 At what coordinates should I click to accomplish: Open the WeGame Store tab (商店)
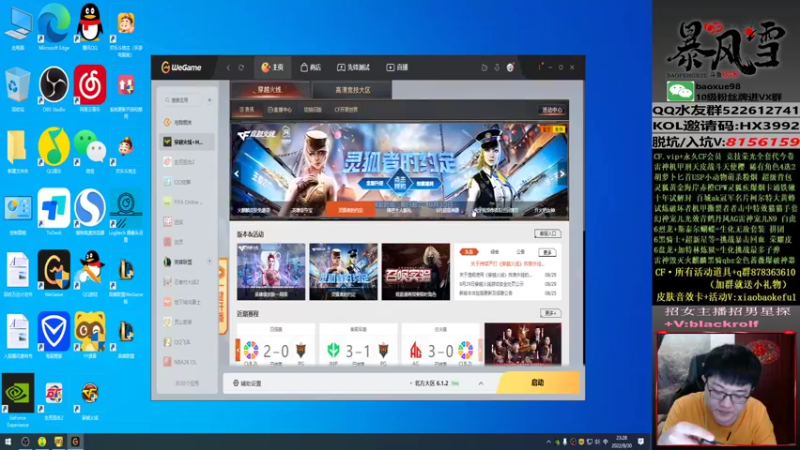click(x=310, y=67)
